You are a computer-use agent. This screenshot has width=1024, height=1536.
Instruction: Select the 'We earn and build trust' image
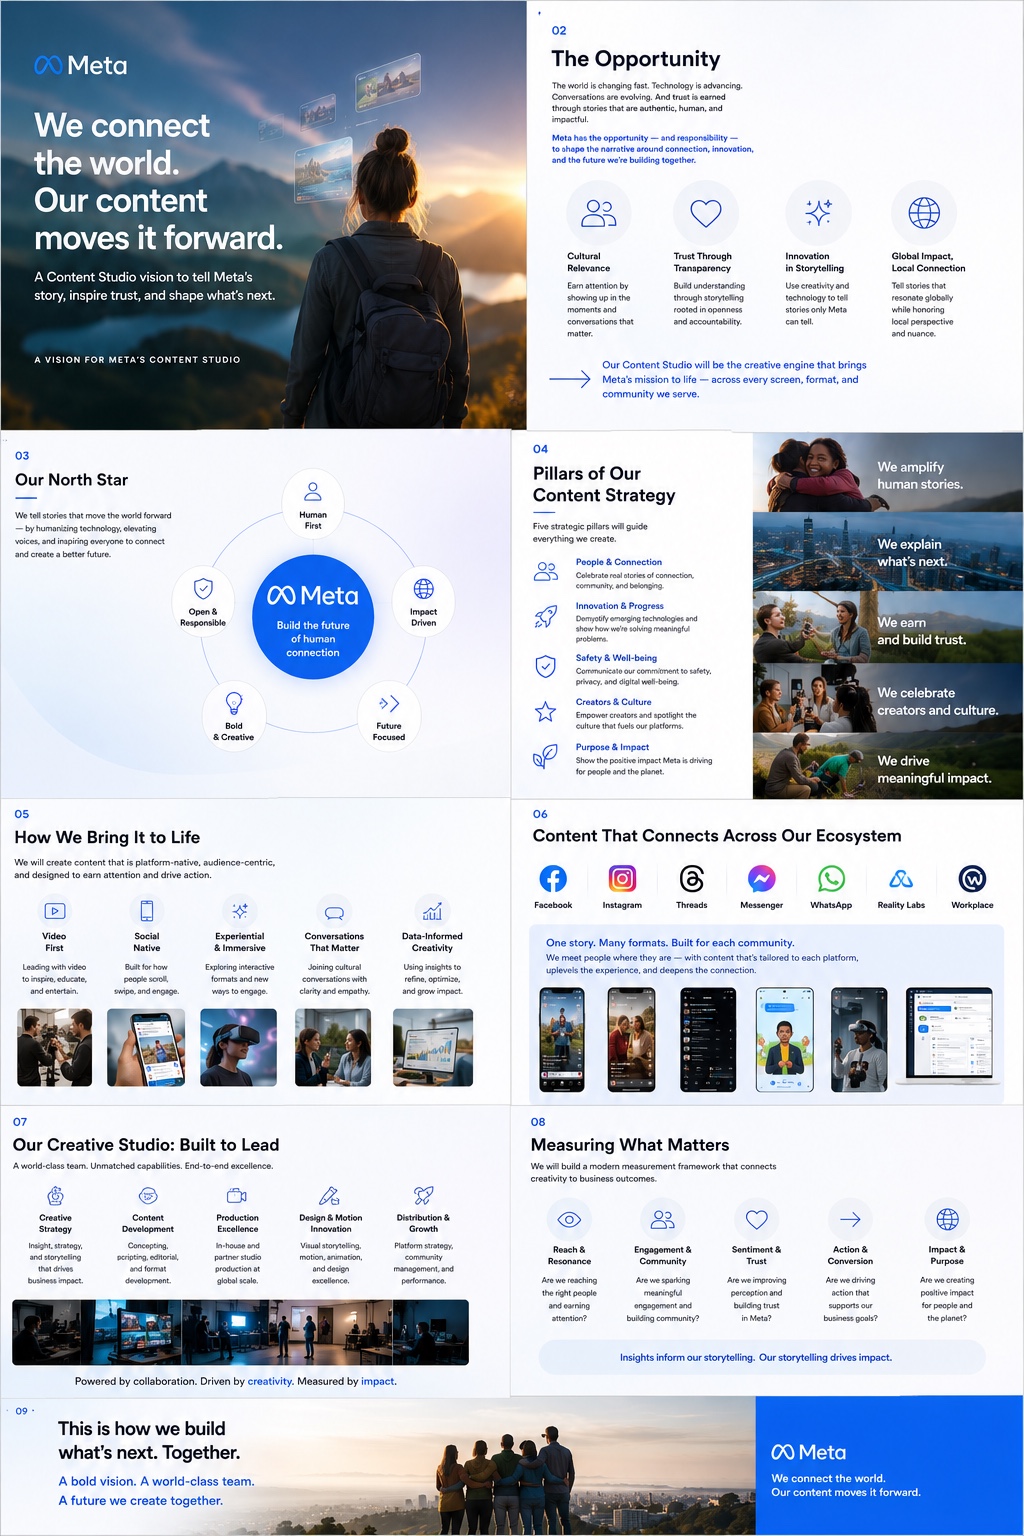point(888,627)
